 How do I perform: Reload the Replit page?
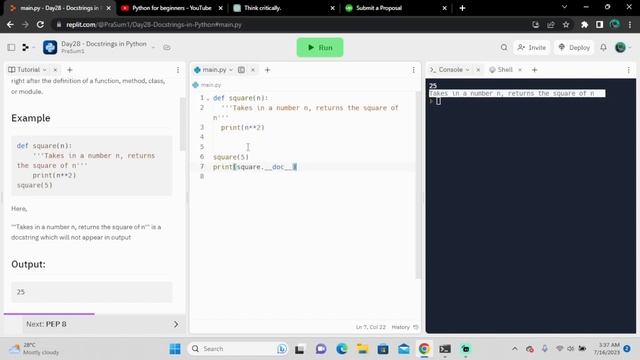click(40, 24)
